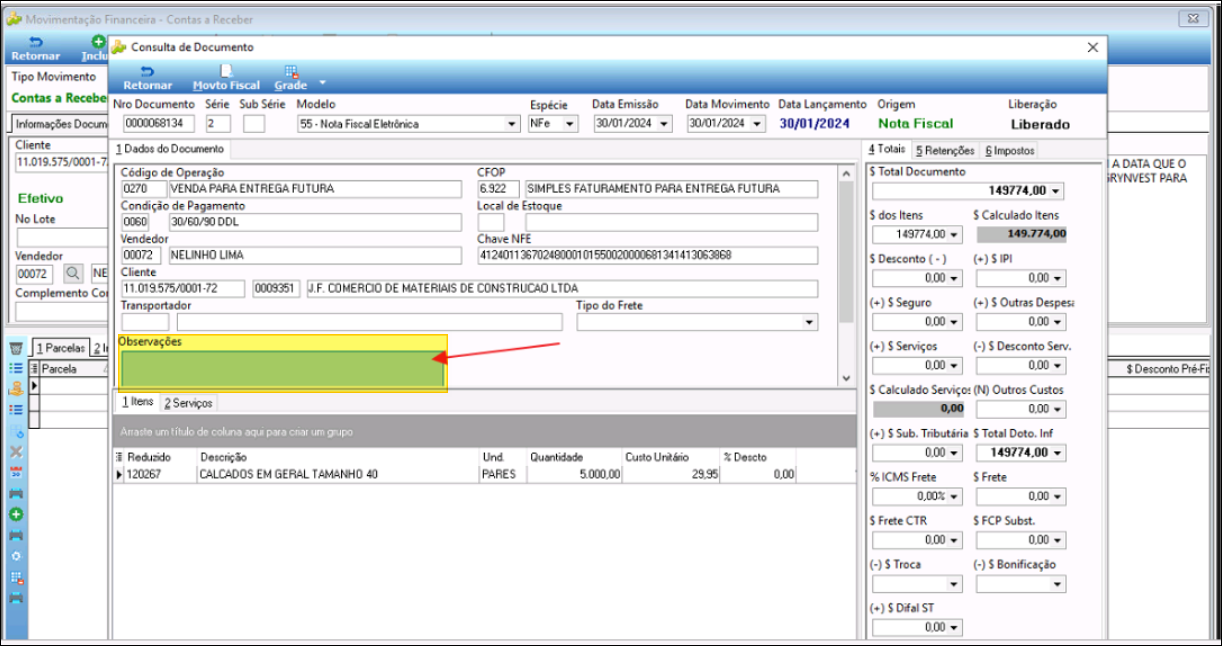The height and width of the screenshot is (646, 1222).
Task: Expand the Tipo do Frete dropdown
Action: tap(808, 322)
